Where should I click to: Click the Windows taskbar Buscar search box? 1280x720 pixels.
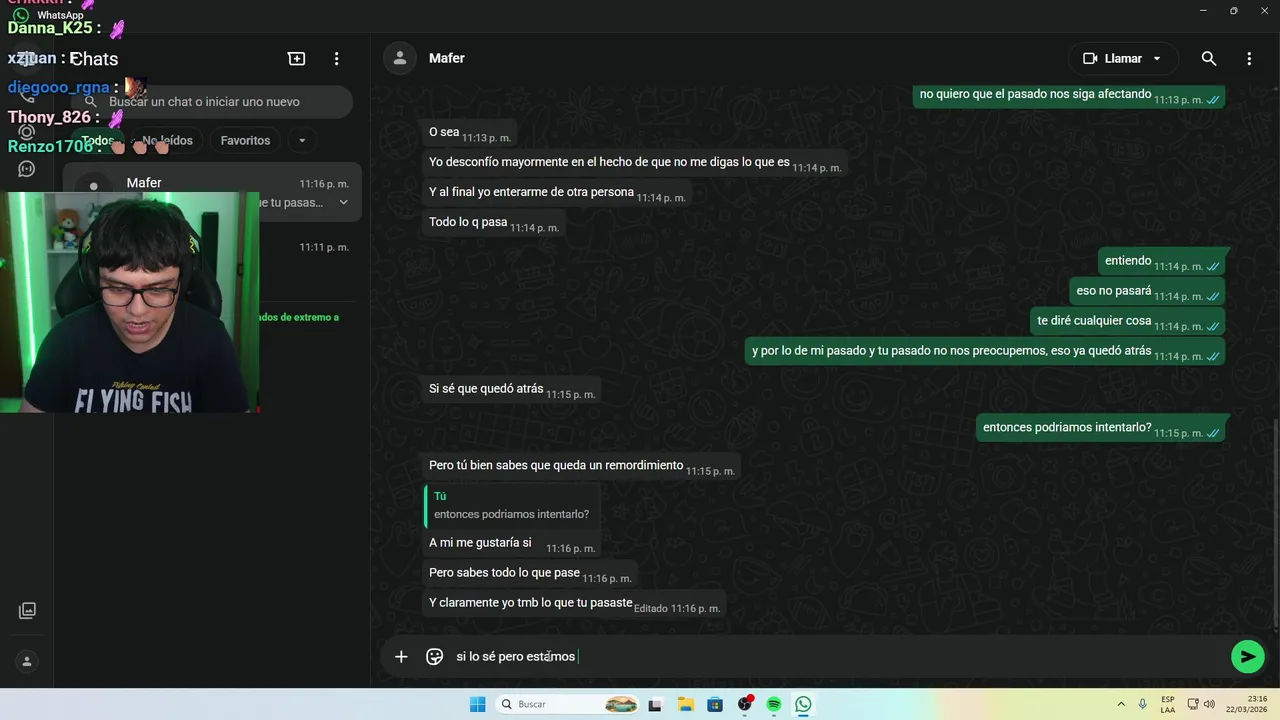pos(568,704)
